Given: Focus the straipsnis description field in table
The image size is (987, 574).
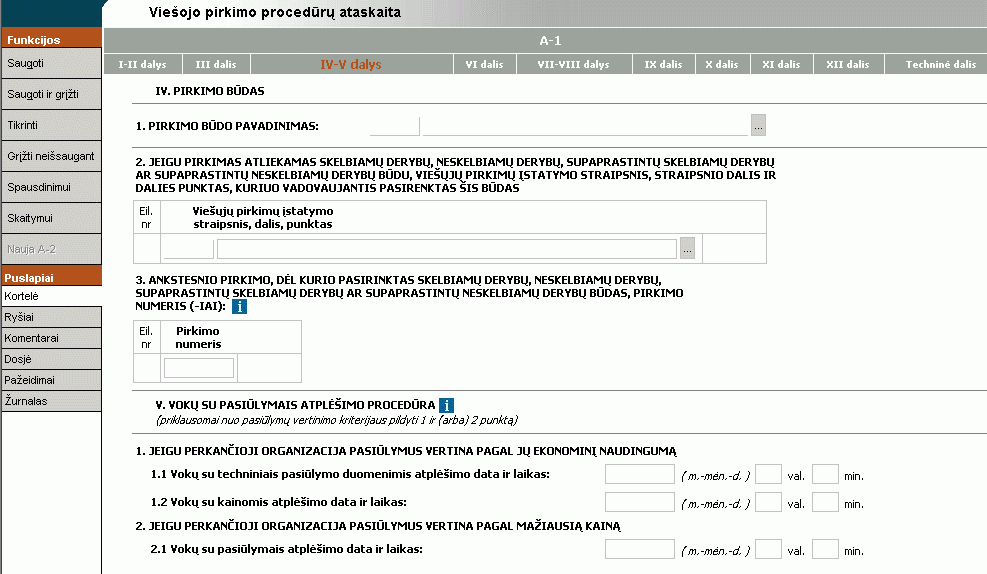Looking at the screenshot, I should (x=447, y=249).
